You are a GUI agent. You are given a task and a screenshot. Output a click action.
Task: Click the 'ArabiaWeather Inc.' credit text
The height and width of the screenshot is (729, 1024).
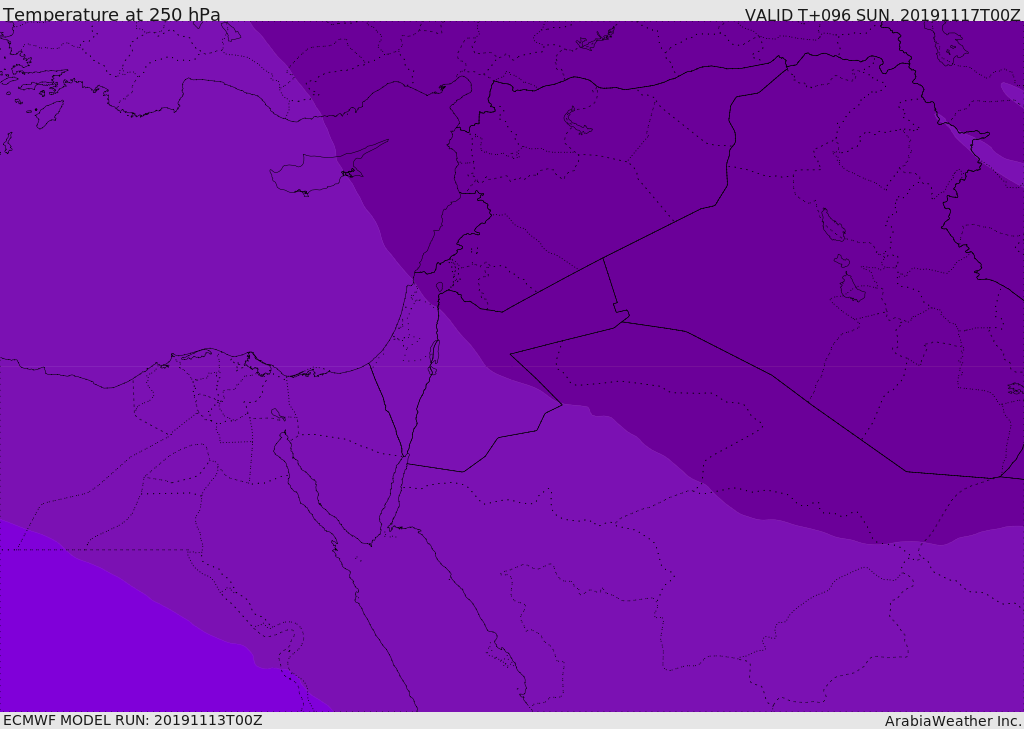tap(952, 721)
